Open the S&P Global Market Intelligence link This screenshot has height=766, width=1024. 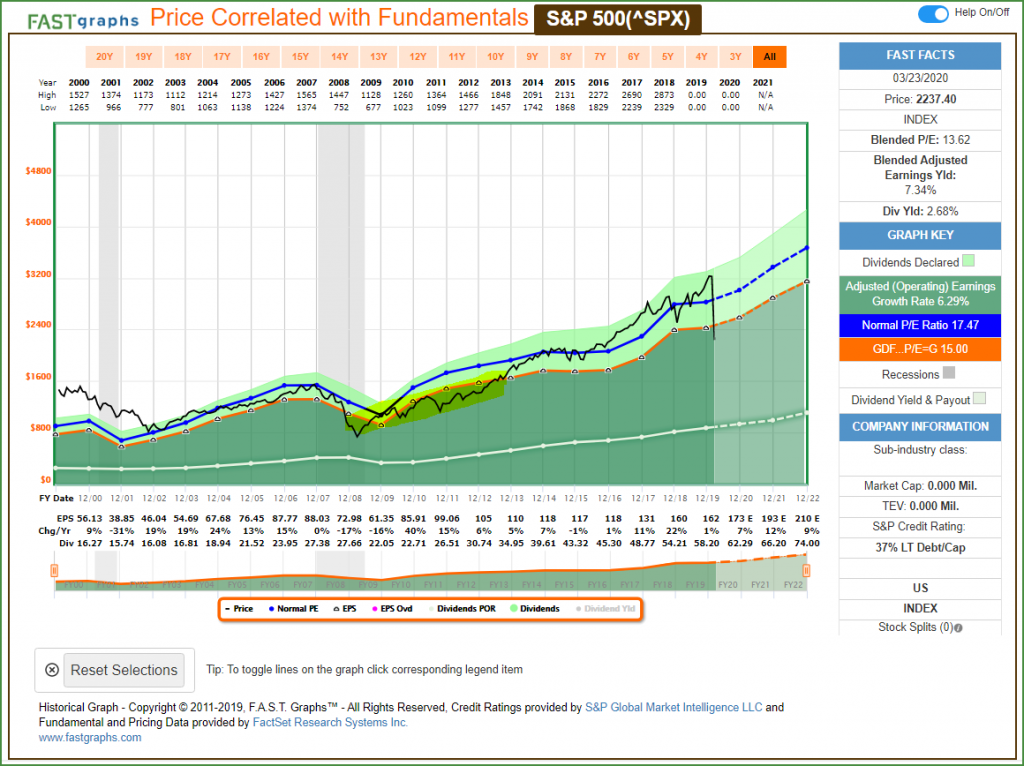tap(673, 707)
